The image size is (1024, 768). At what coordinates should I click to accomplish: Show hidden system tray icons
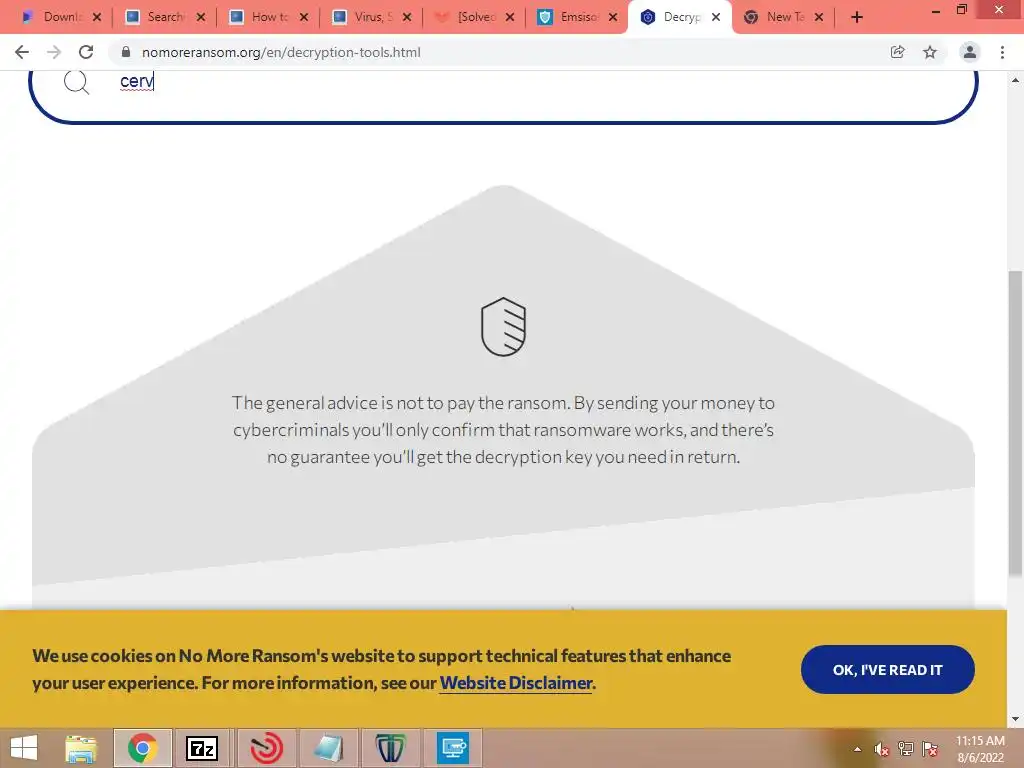(857, 749)
